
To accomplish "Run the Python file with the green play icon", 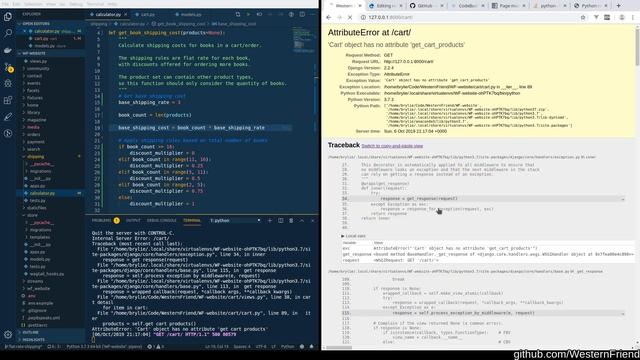I will 248,15.
